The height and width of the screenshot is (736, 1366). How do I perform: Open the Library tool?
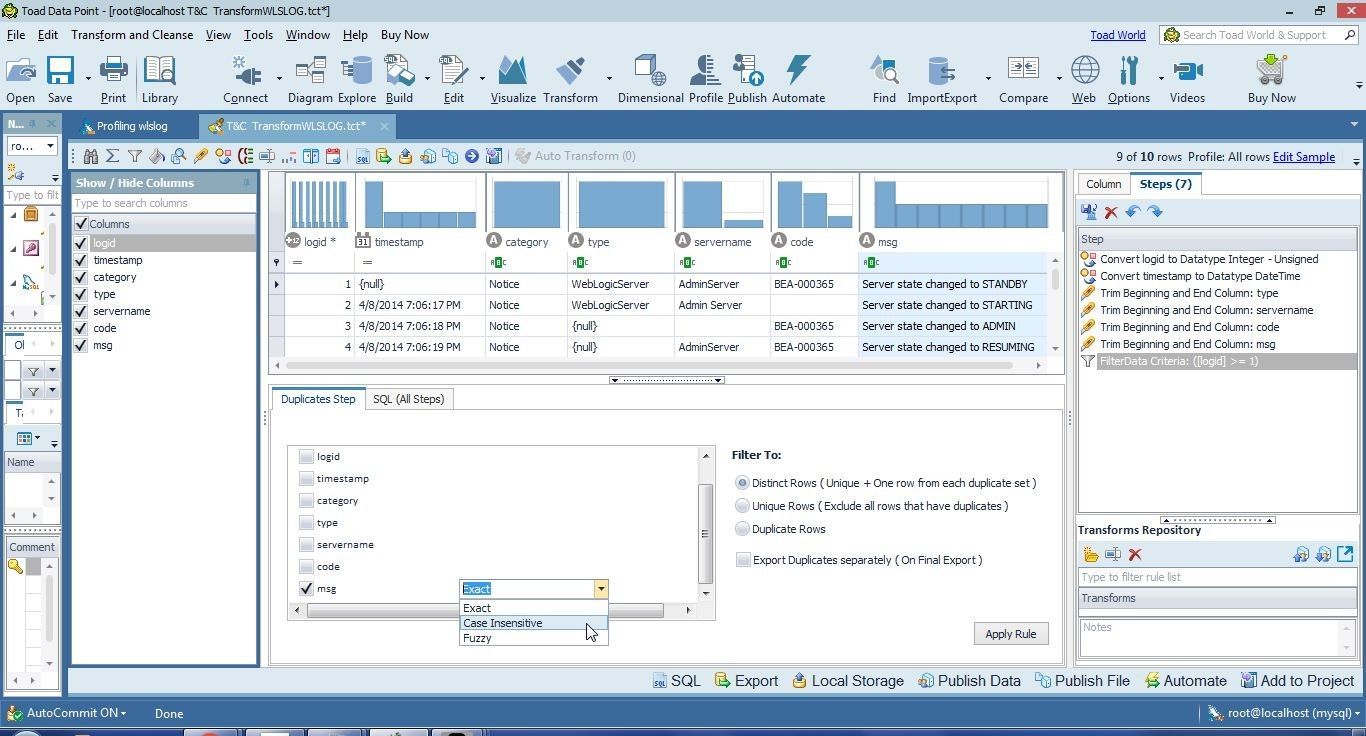tap(159, 80)
